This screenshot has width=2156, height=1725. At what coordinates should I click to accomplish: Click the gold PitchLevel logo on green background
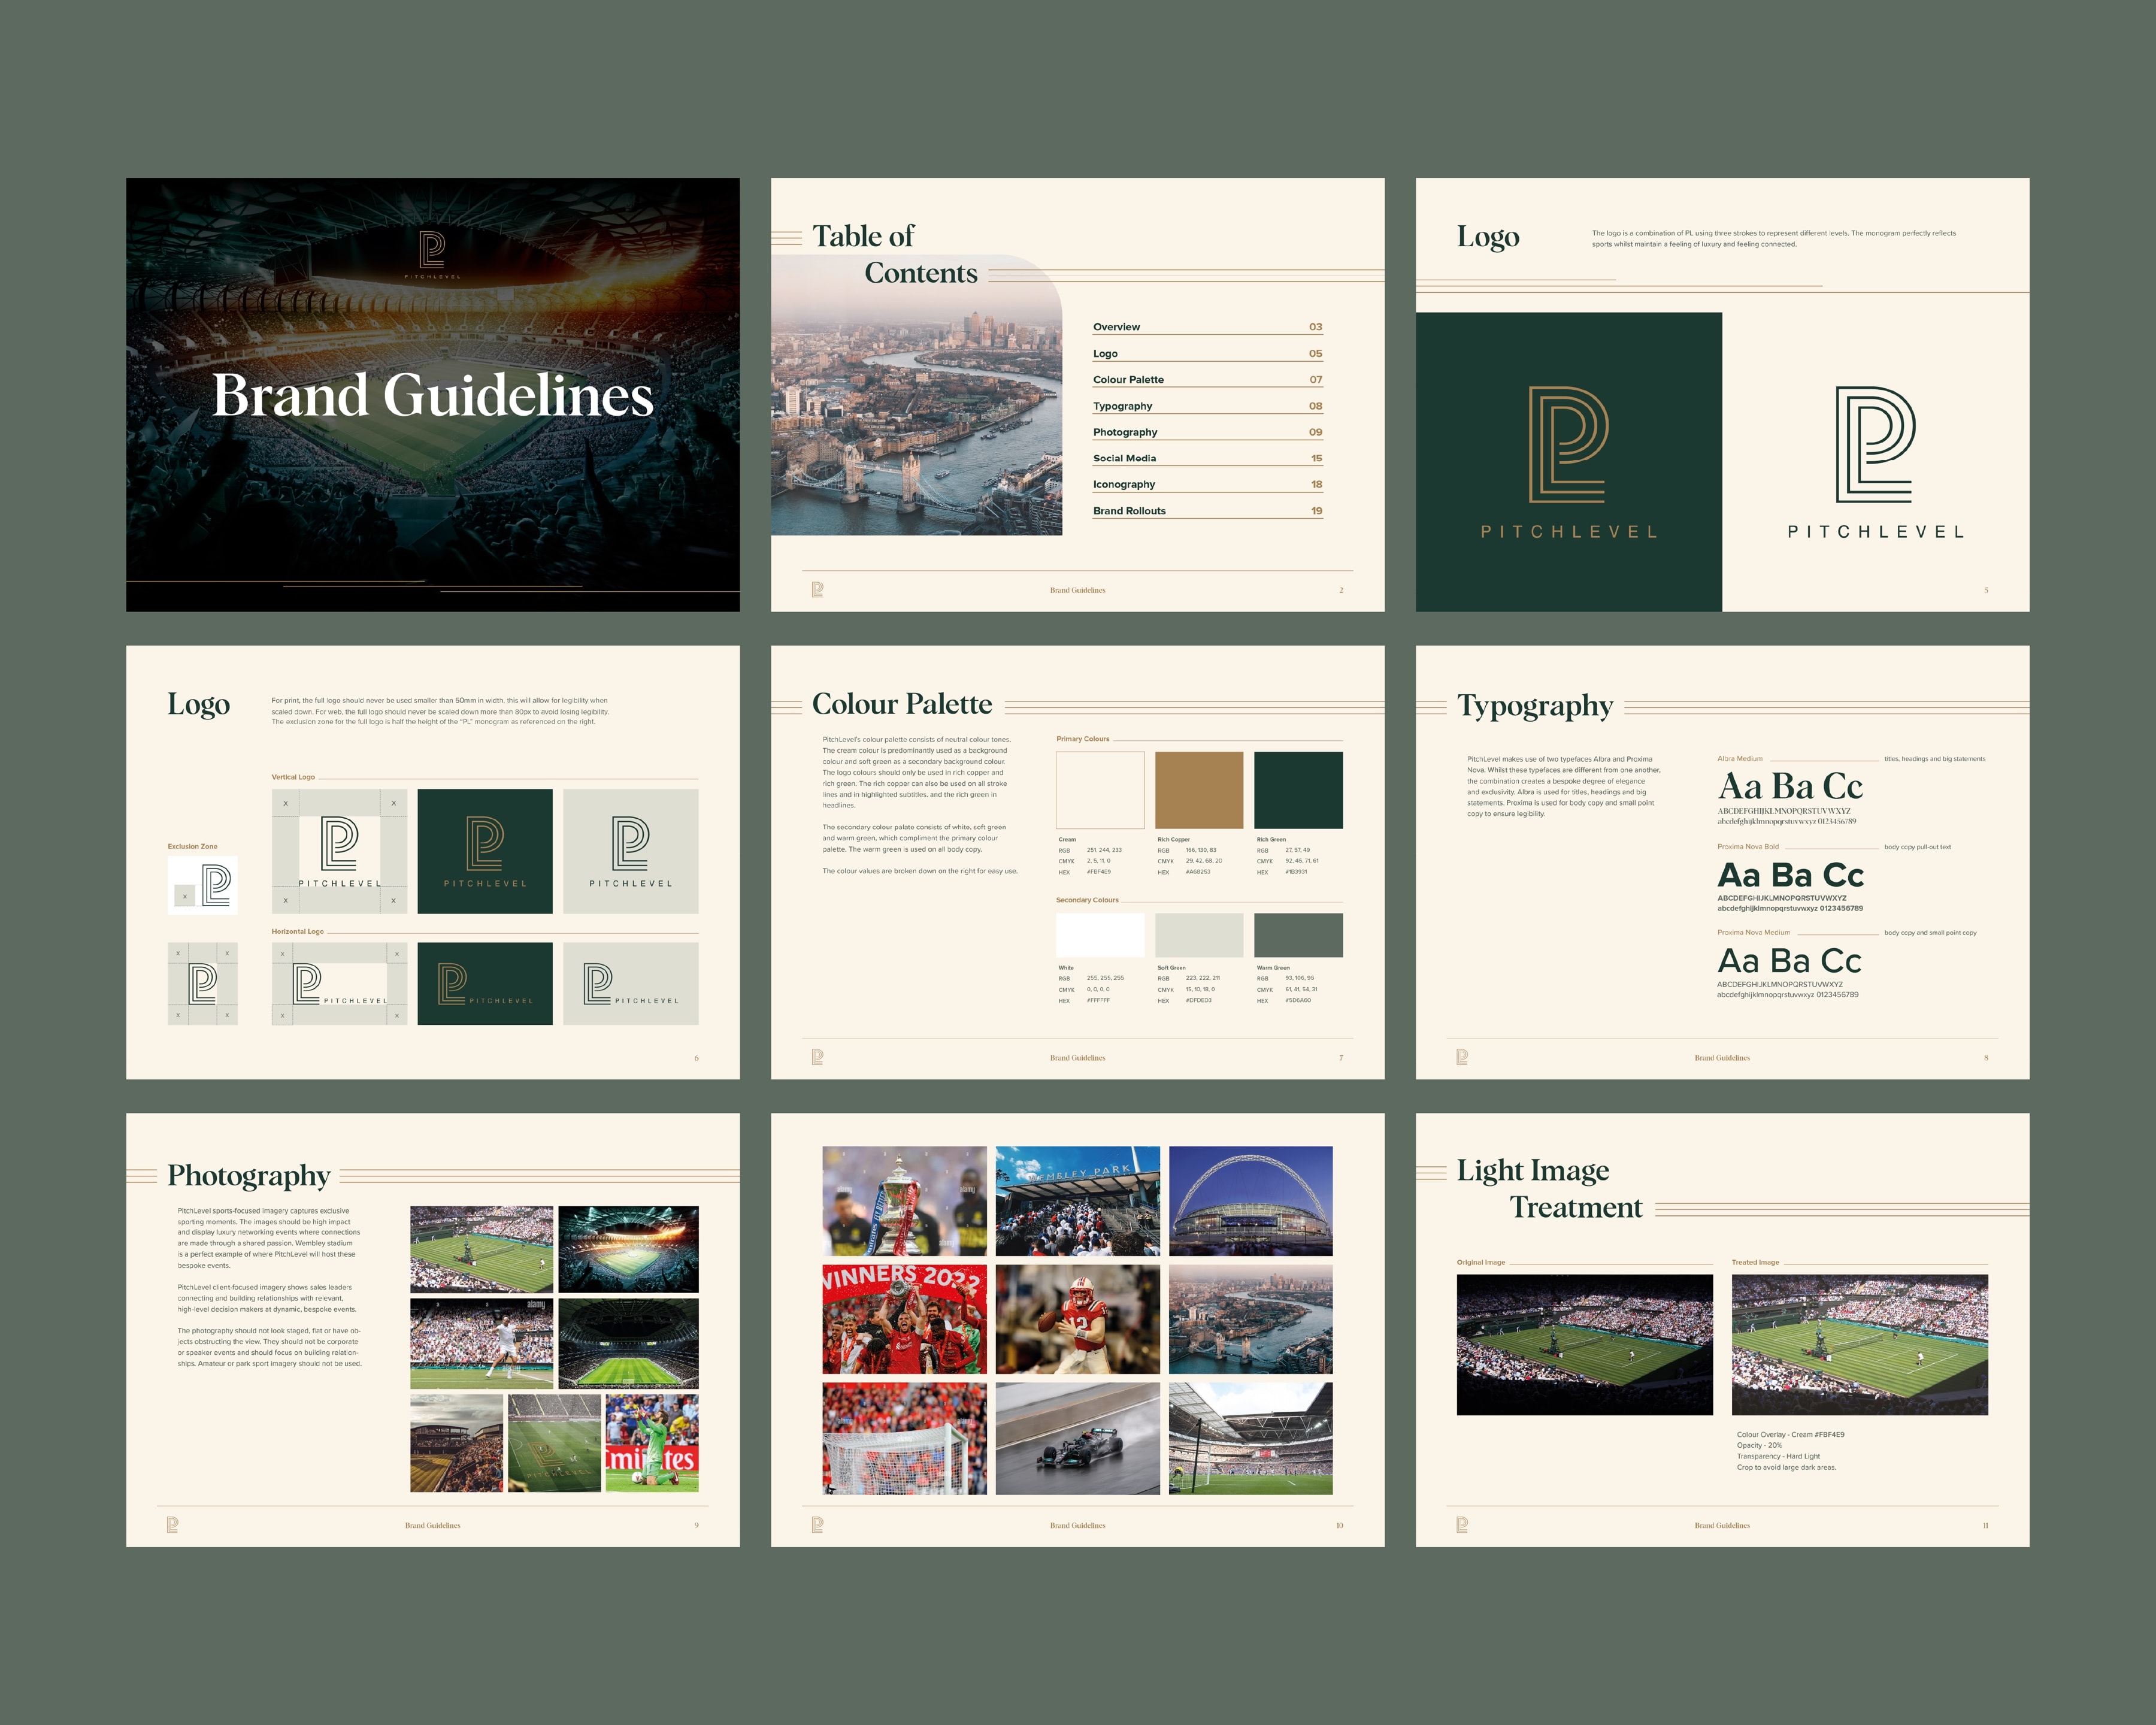click(x=1568, y=462)
